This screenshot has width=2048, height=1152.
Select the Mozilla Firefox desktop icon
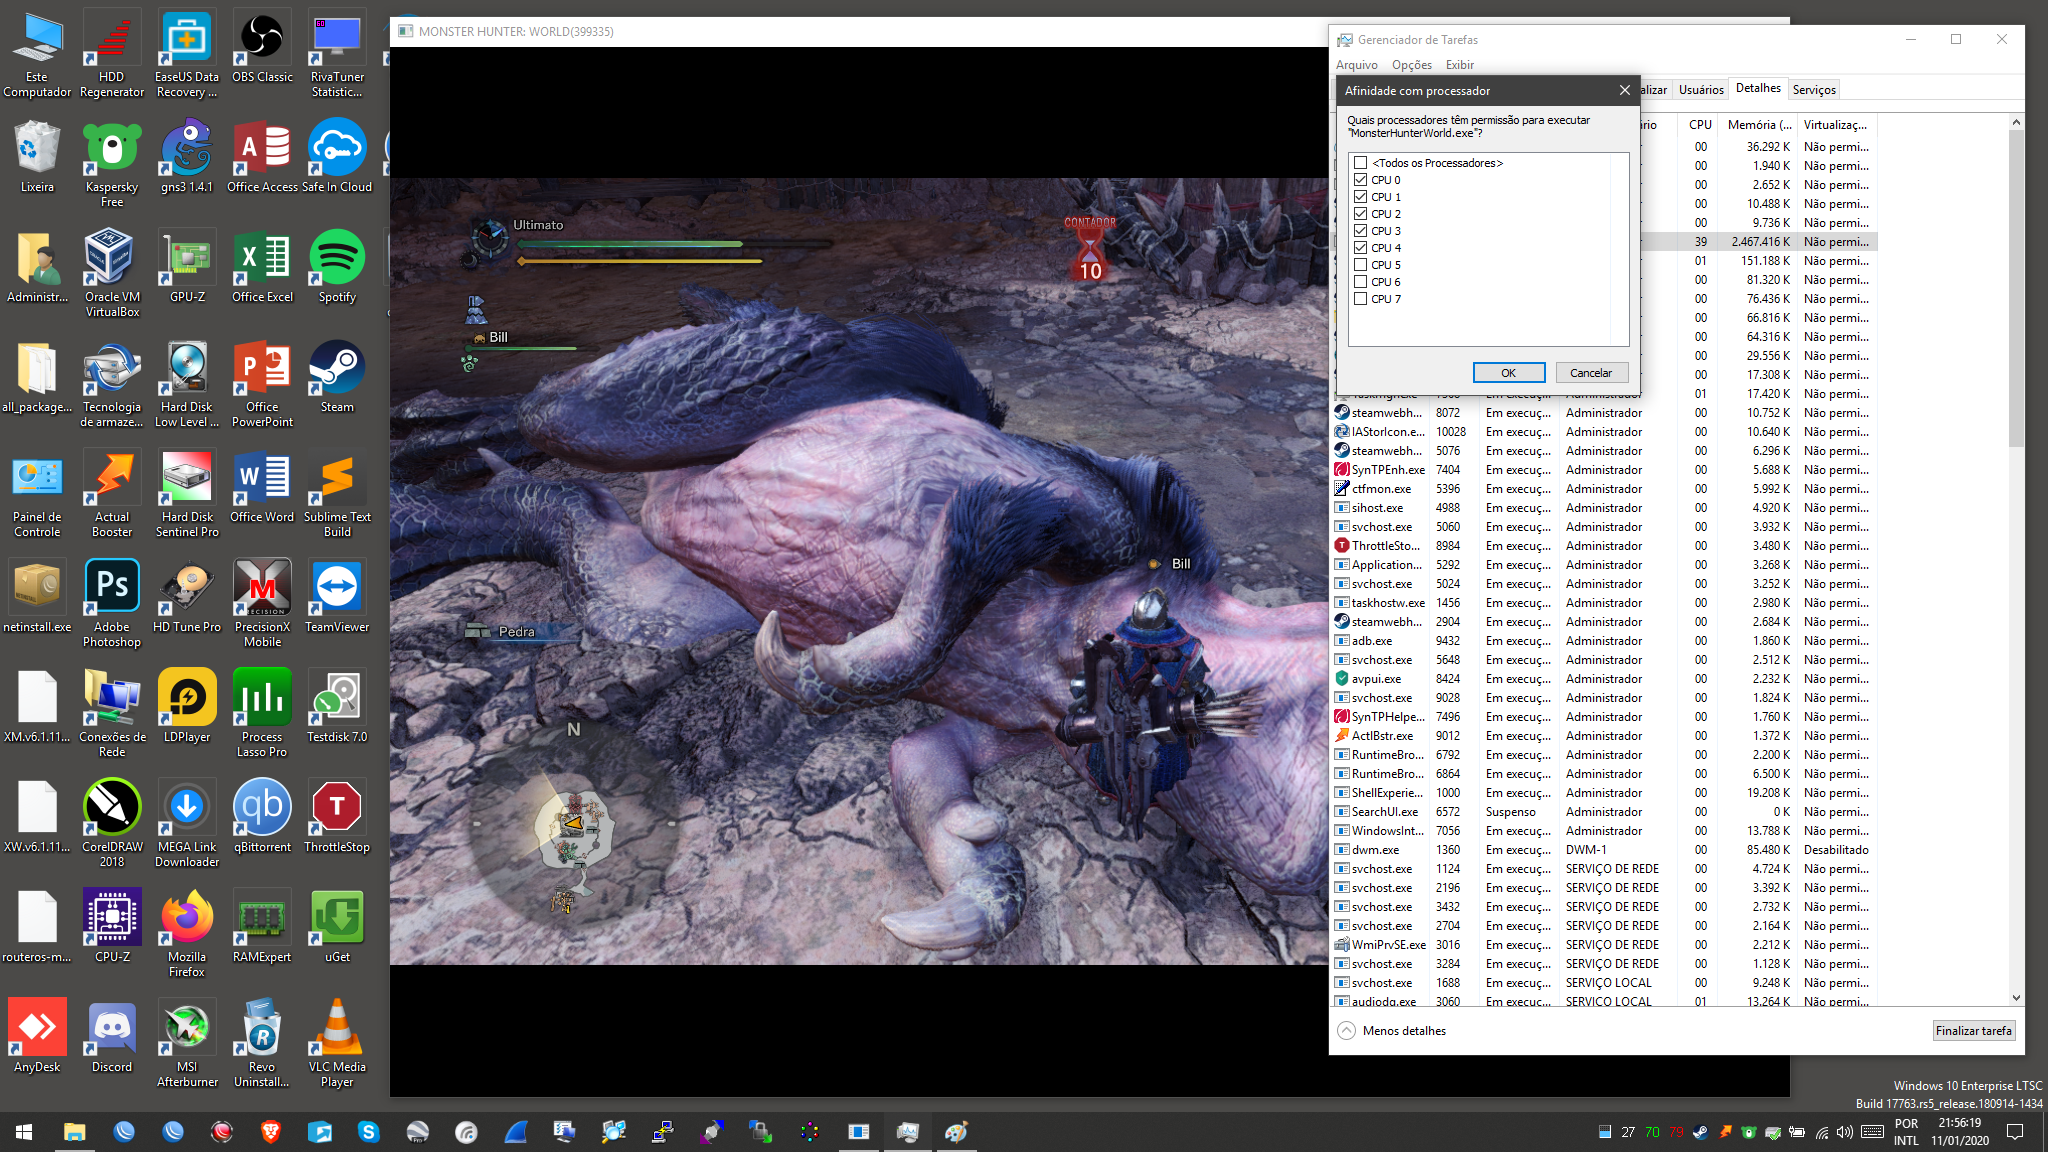187,935
